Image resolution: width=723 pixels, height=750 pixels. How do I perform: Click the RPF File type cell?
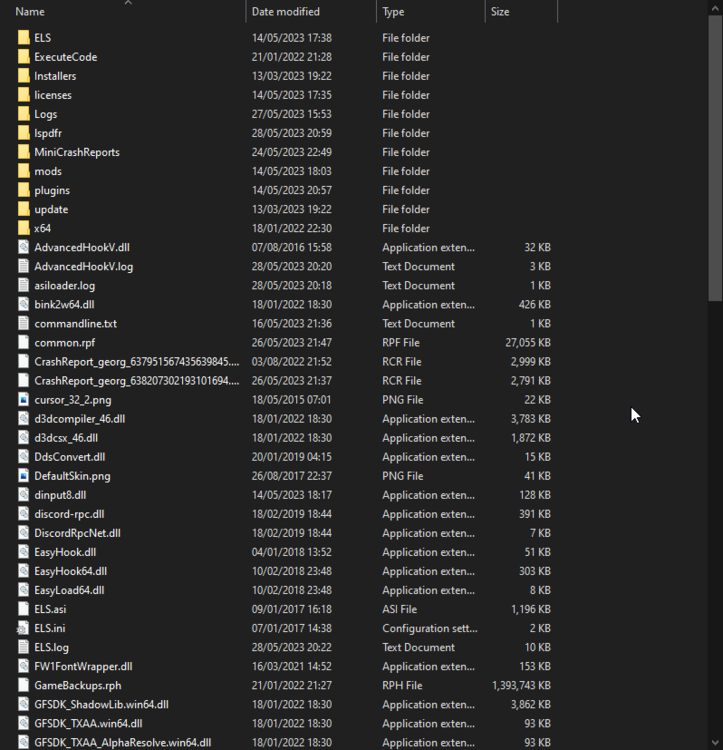(x=401, y=342)
